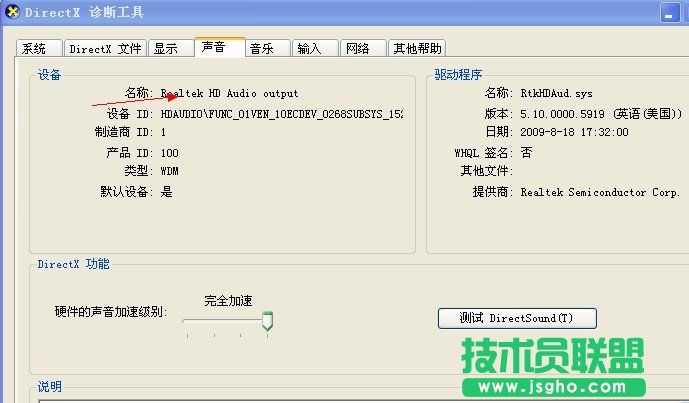Open the 音乐 tab
Screen dimensions: 689x403
(268, 48)
